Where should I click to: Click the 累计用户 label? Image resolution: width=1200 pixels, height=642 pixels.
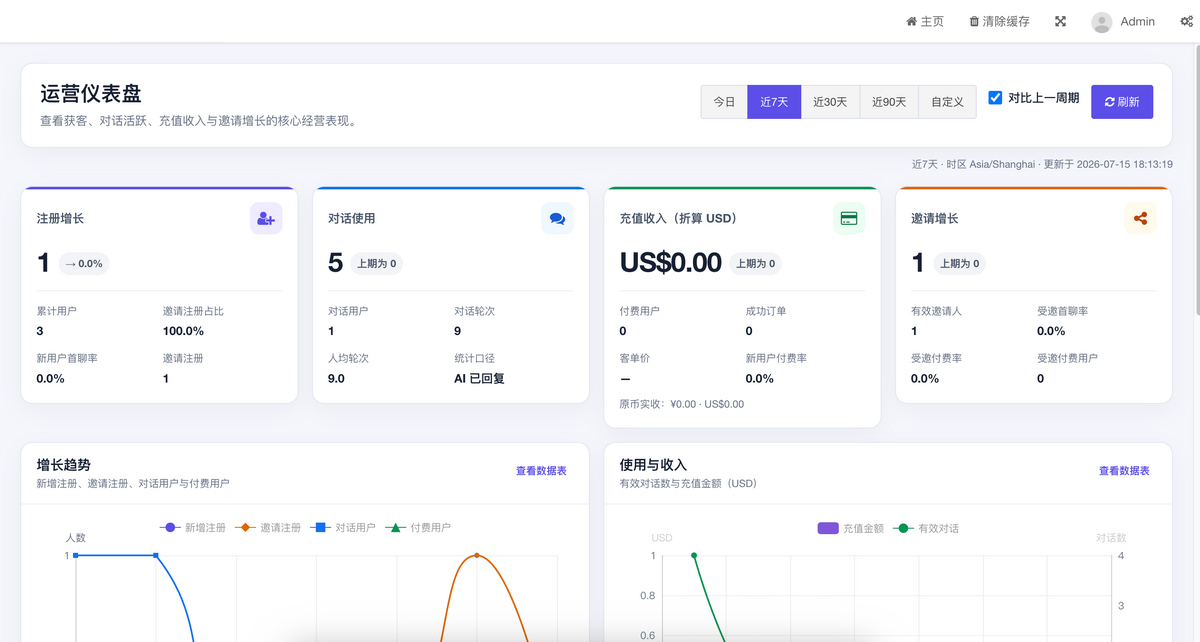coord(57,311)
